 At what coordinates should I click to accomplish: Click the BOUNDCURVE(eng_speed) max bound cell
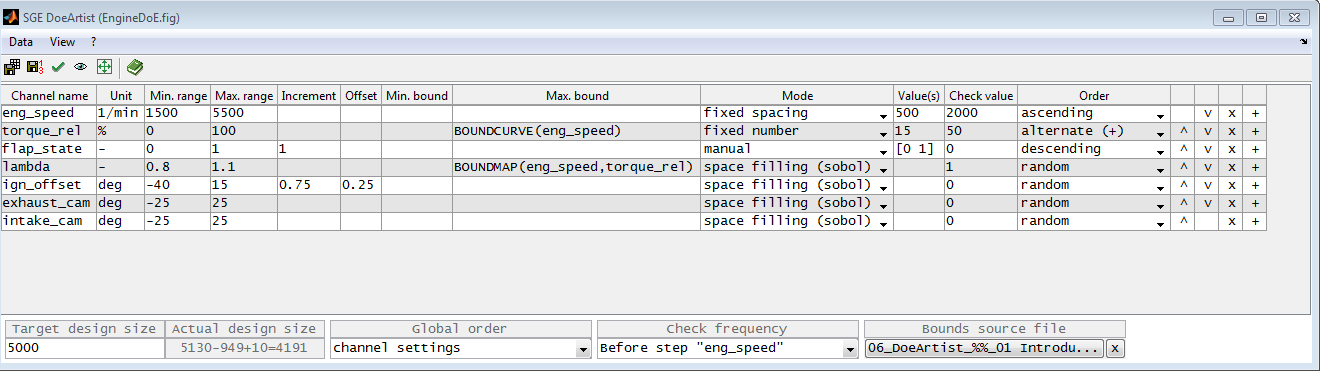point(576,131)
